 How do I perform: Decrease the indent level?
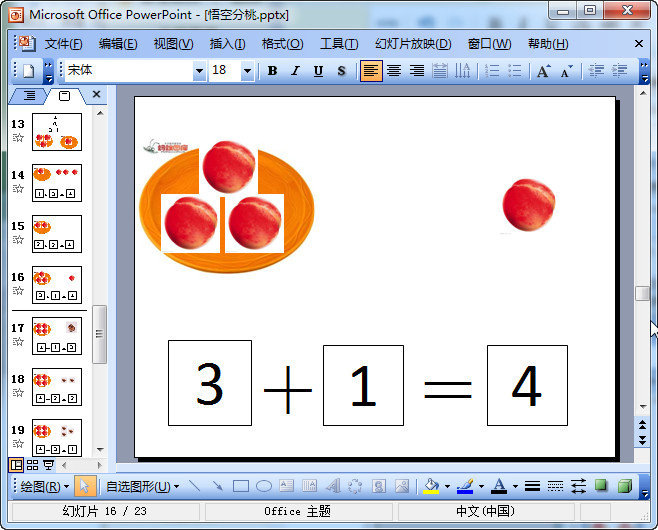[x=596, y=71]
